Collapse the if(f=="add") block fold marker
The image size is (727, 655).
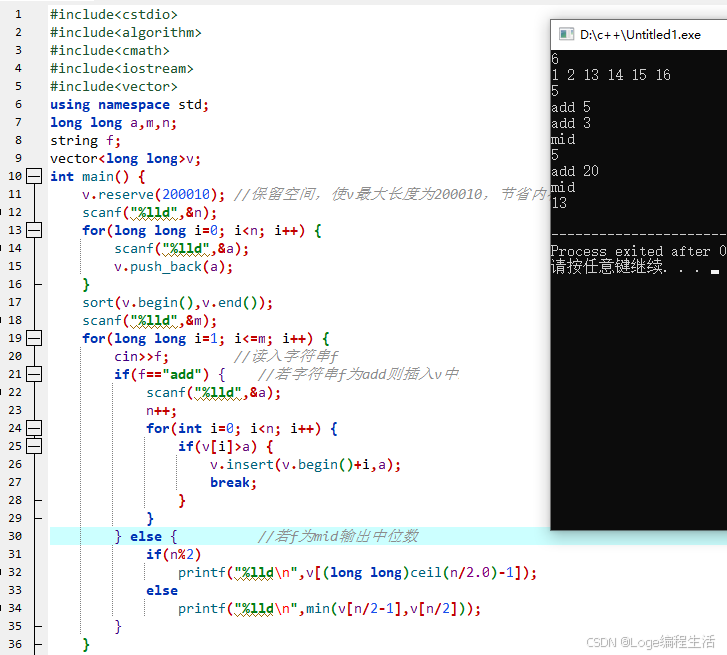(x=34, y=375)
